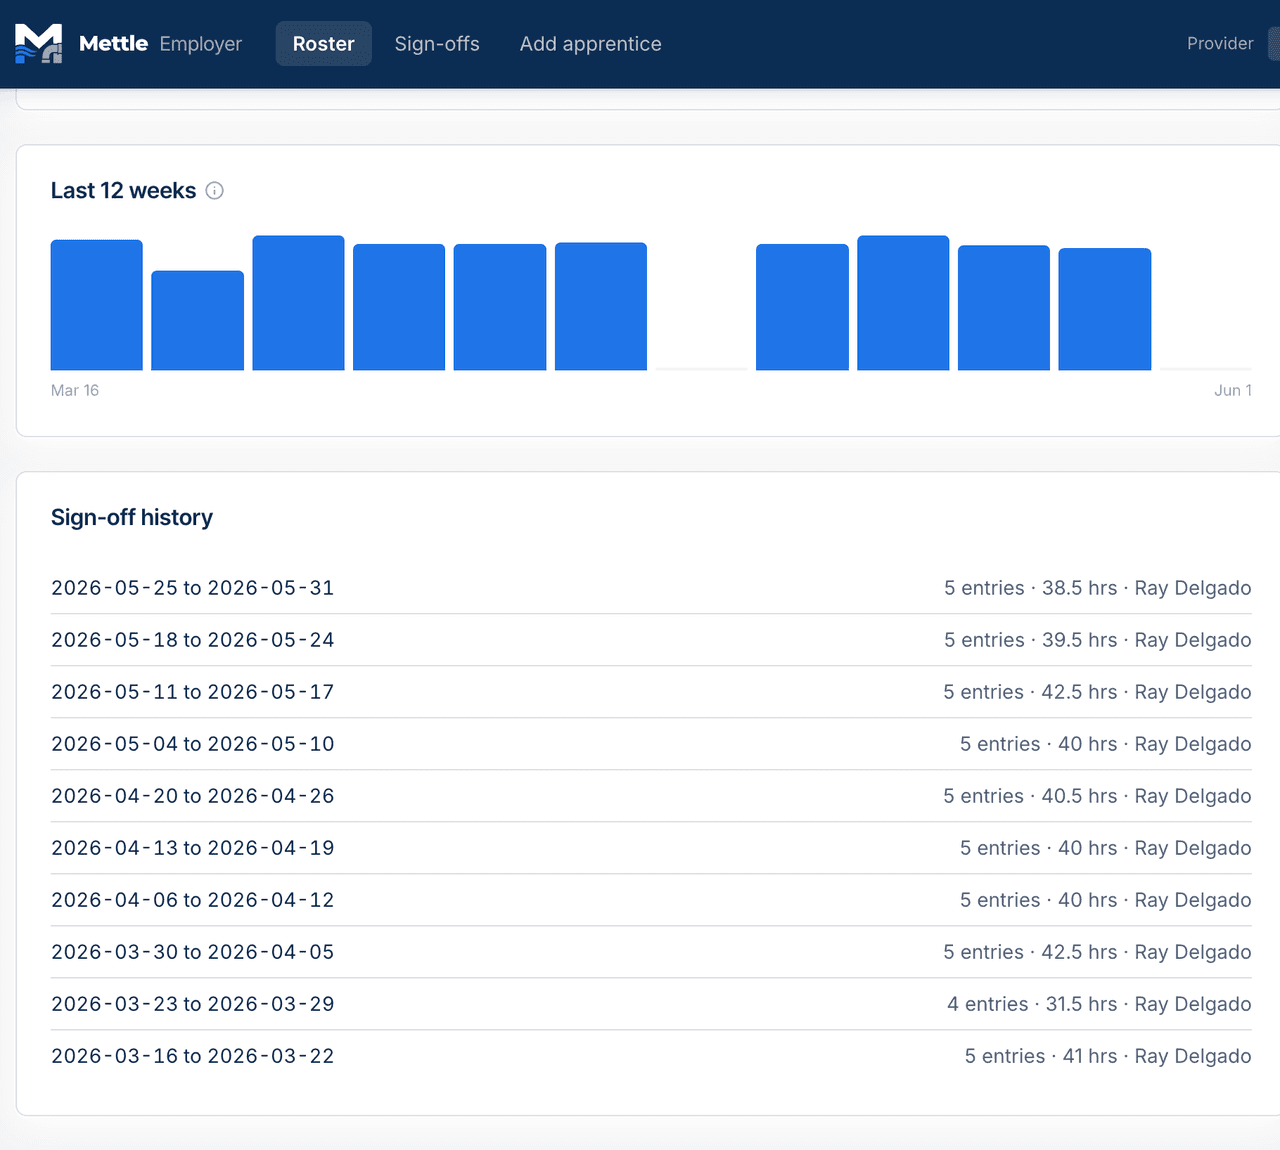Click the Last 12 weeks heading
The width and height of the screenshot is (1280, 1150).
pyautogui.click(x=123, y=190)
